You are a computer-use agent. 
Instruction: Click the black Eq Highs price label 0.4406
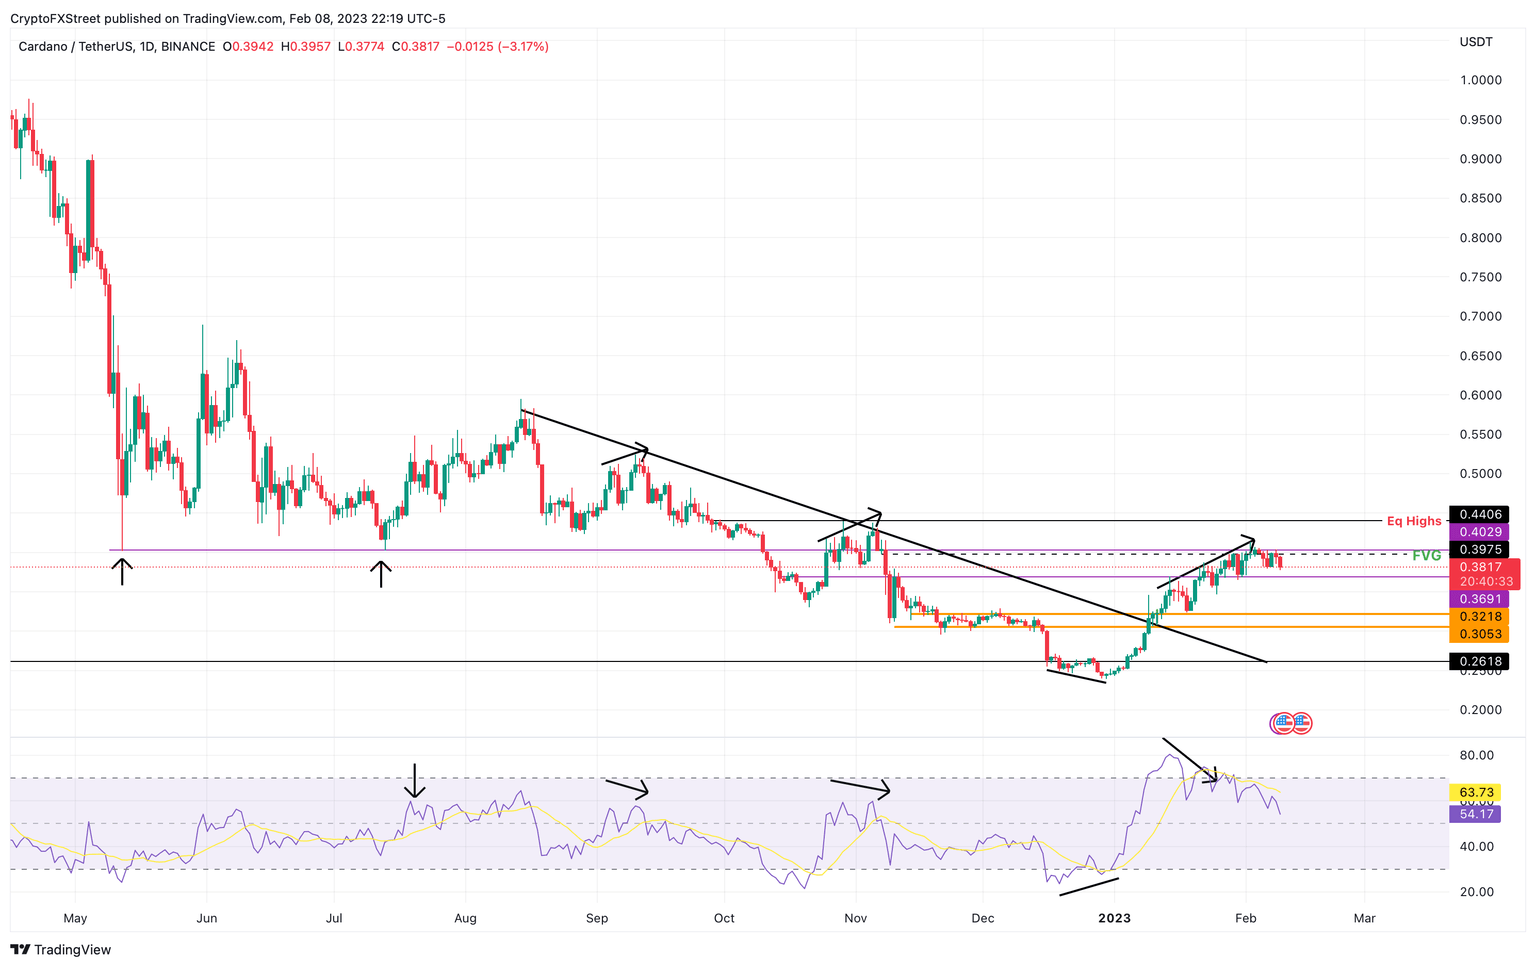point(1480,514)
